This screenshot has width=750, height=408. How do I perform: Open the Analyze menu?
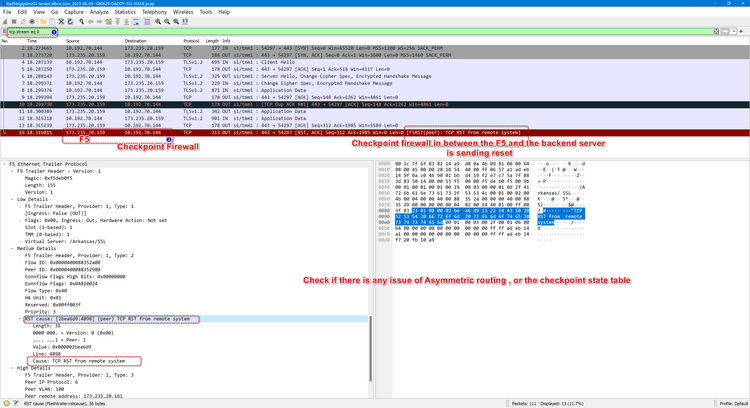coord(99,12)
